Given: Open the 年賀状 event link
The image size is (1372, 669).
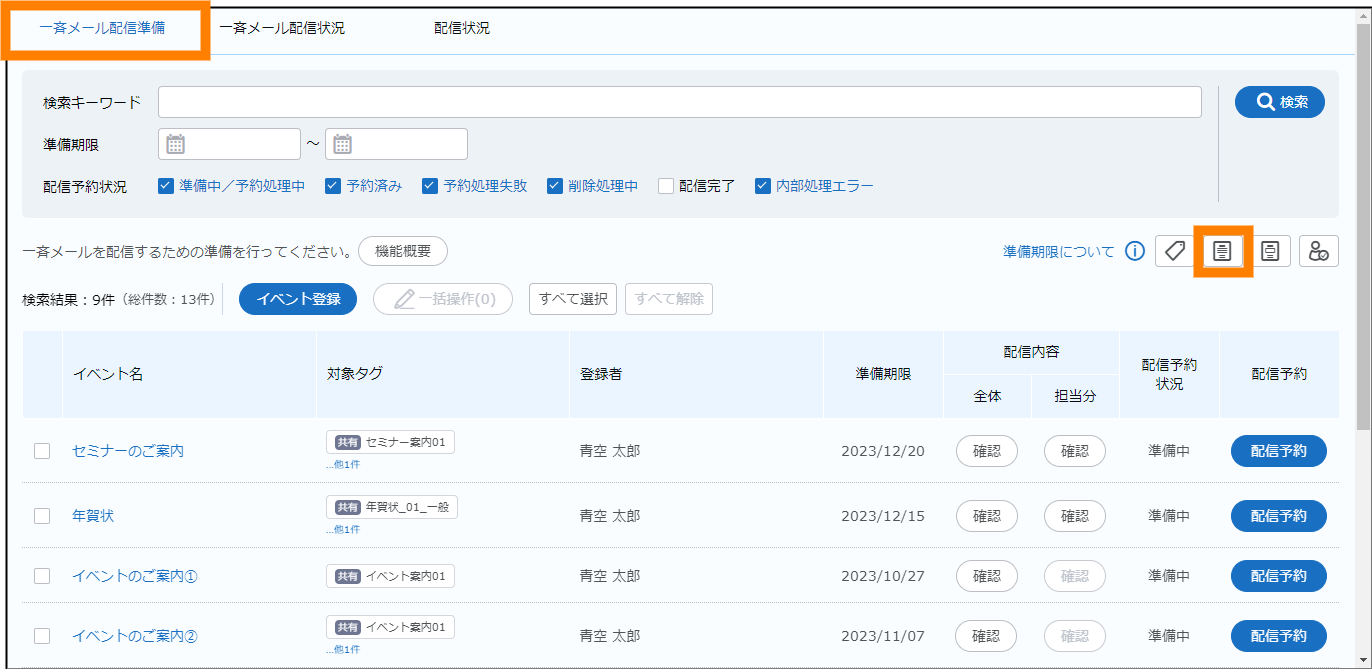Looking at the screenshot, I should pyautogui.click(x=93, y=516).
